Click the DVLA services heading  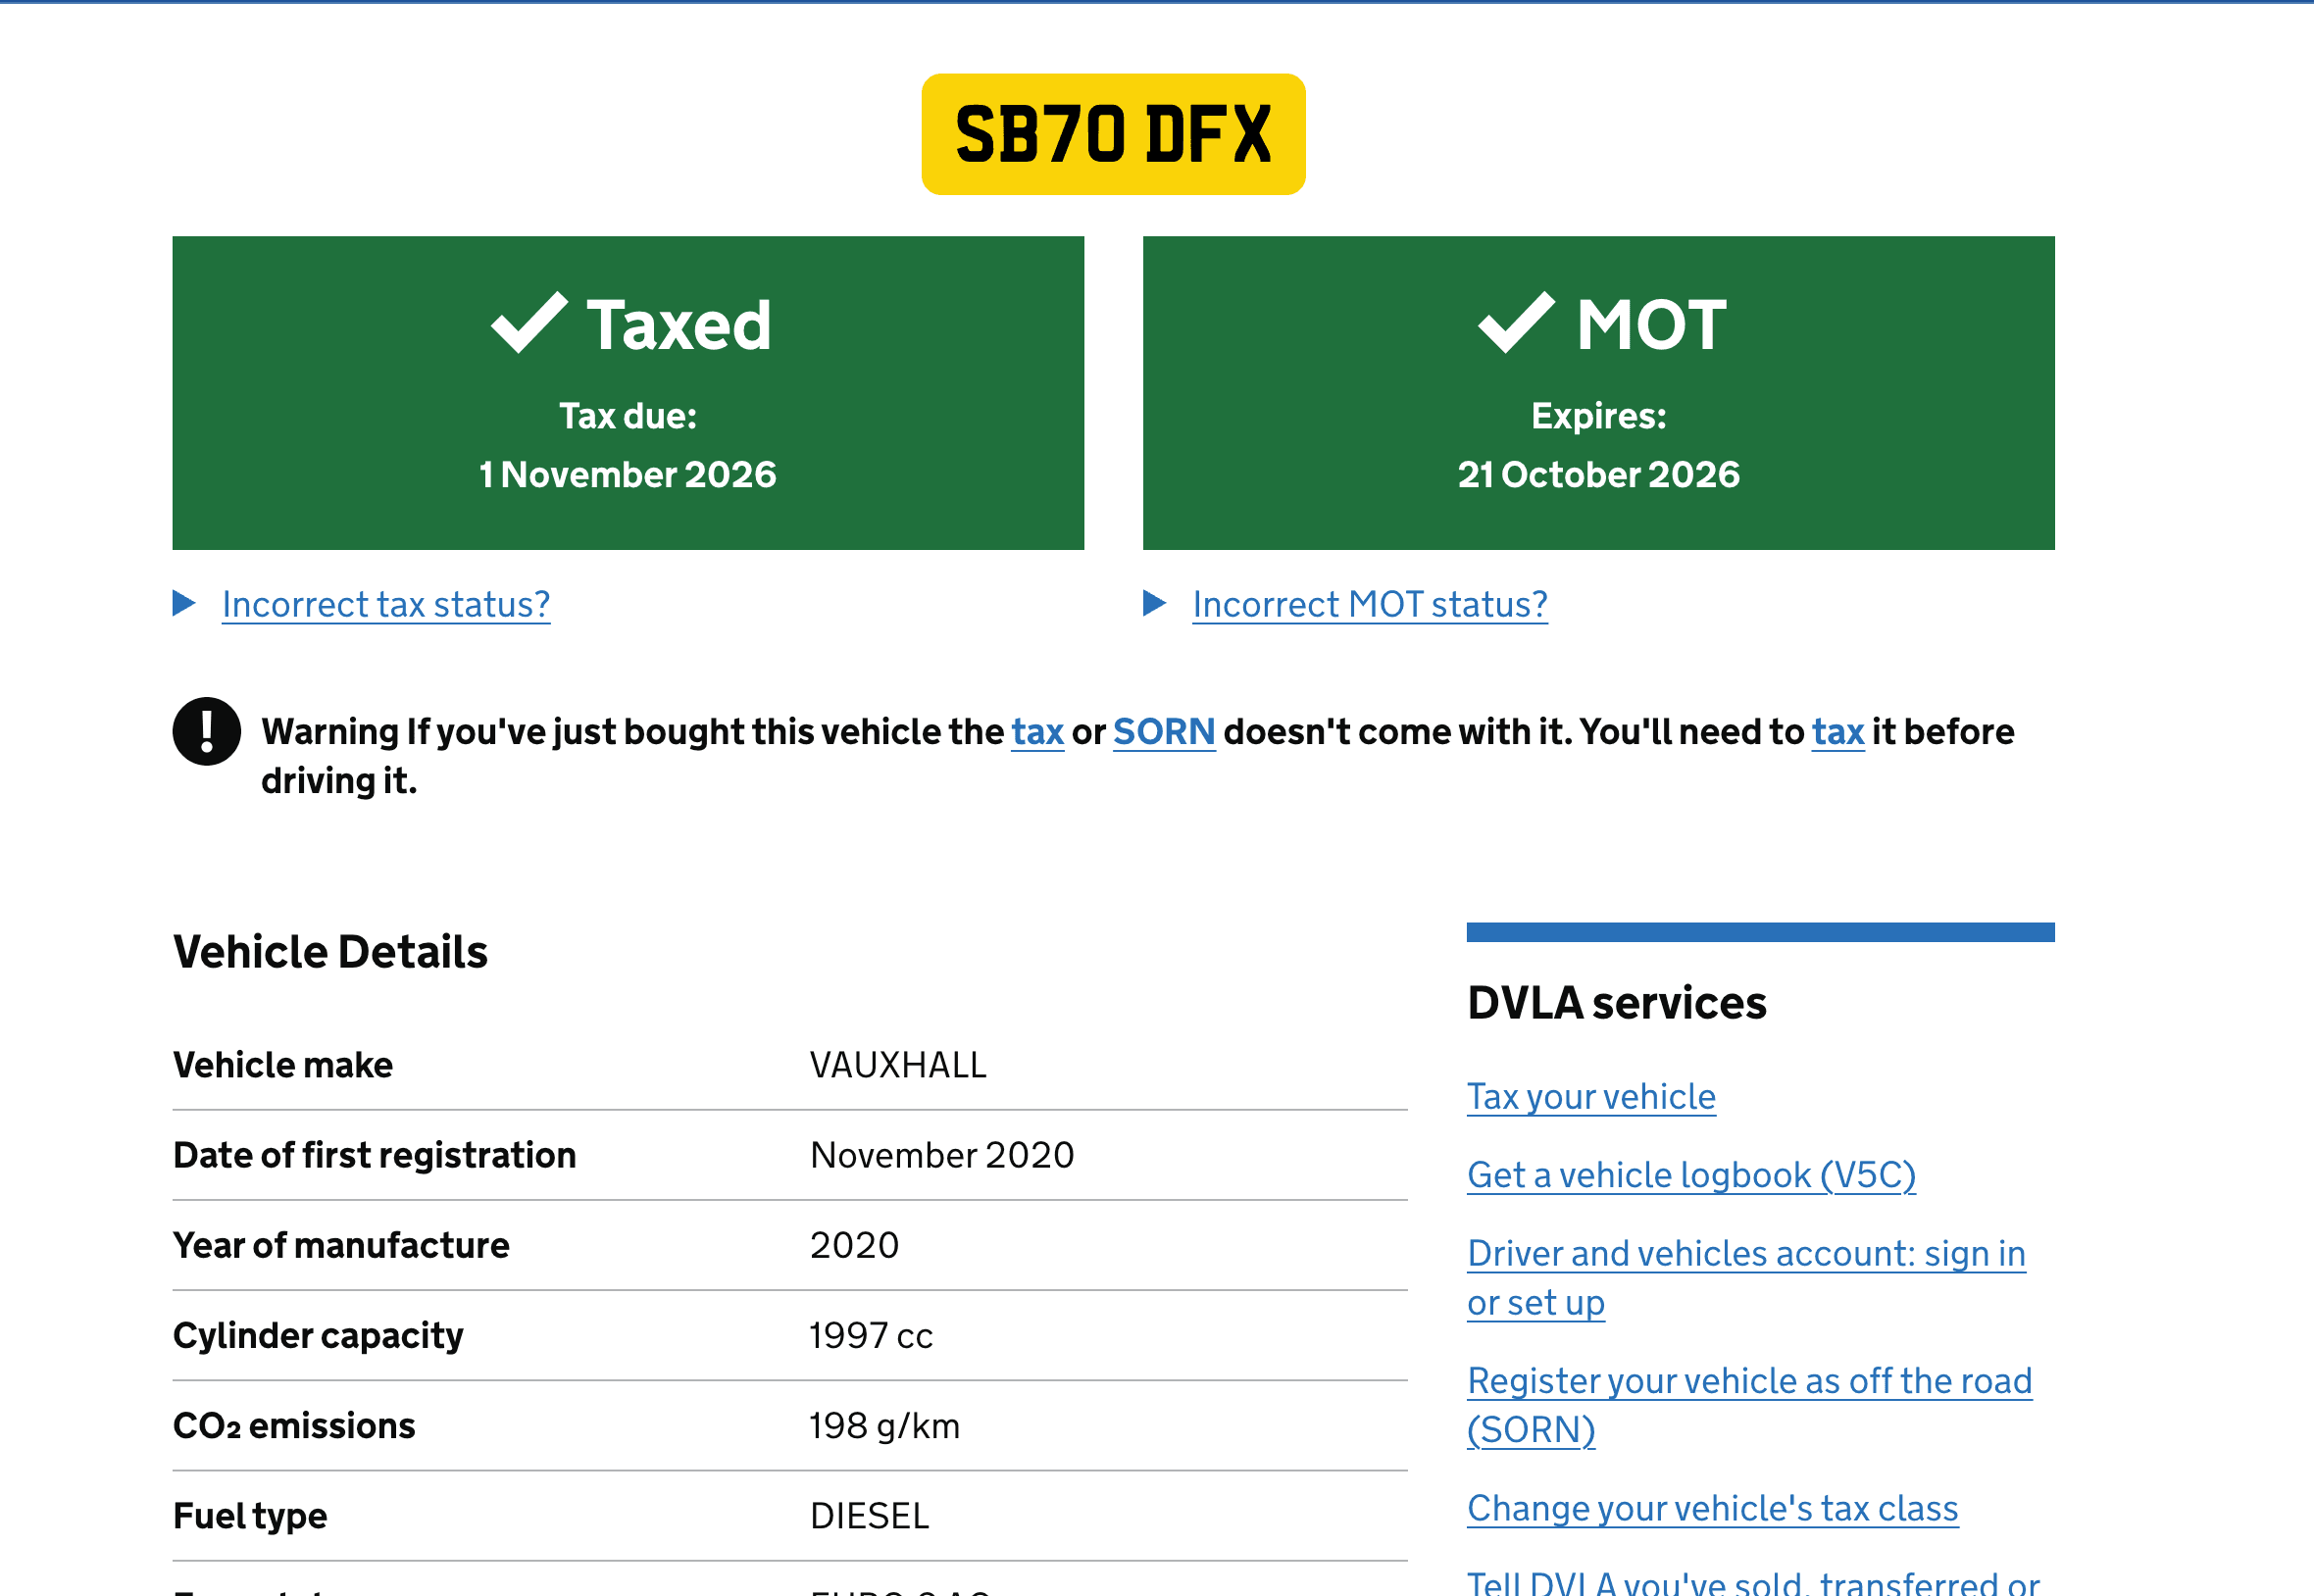coord(1616,1003)
